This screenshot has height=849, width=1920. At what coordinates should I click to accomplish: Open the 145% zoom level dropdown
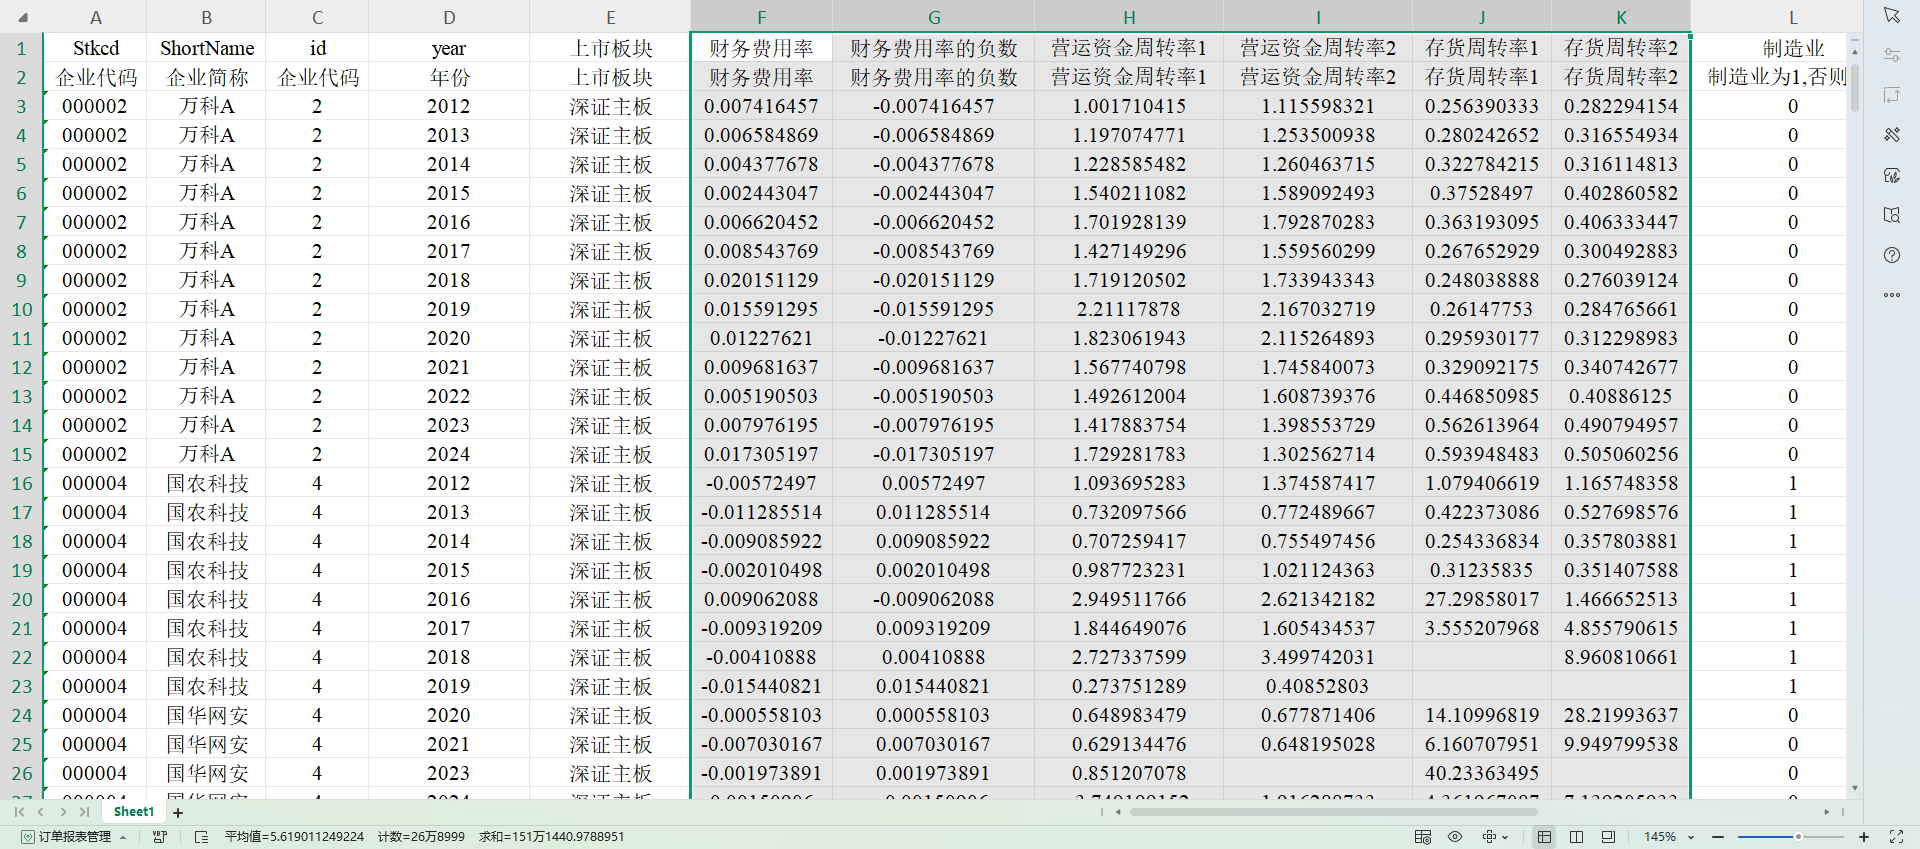[1691, 837]
